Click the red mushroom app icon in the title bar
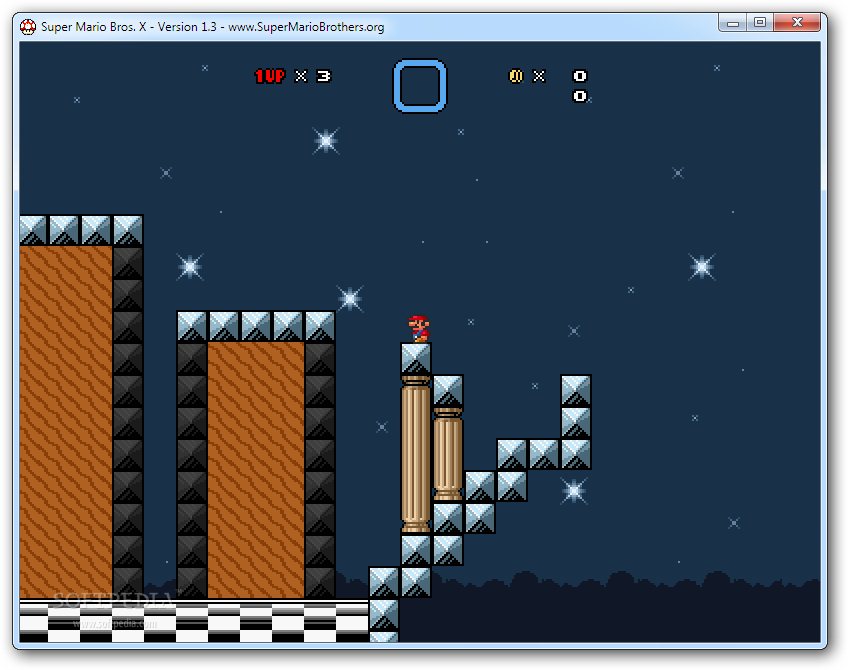 point(28,26)
